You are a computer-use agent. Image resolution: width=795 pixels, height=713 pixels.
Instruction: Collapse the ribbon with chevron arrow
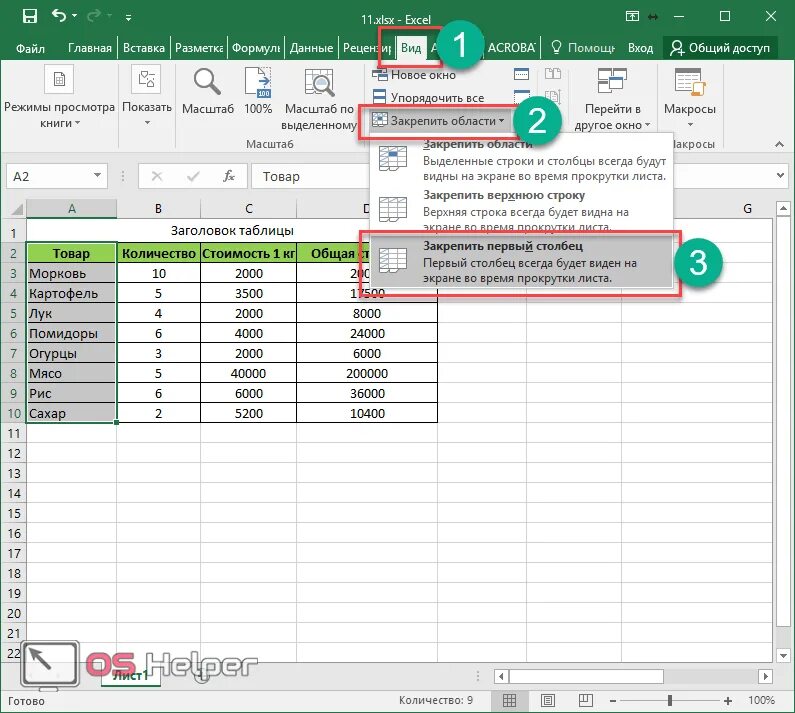click(779, 145)
